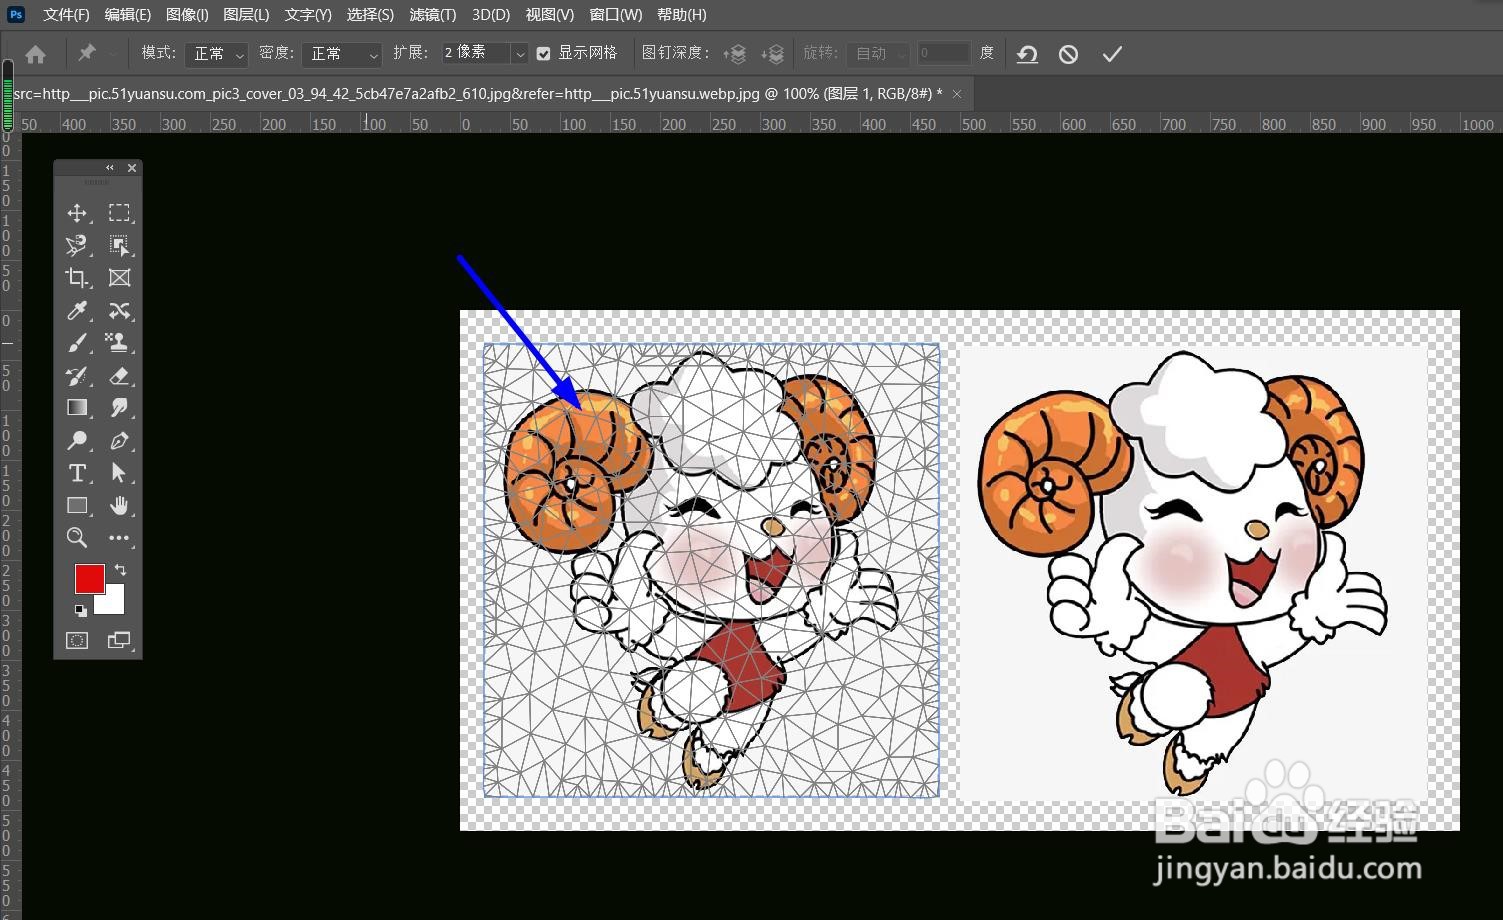
Task: Commit the puppet warp with checkmark
Action: pos(1112,54)
